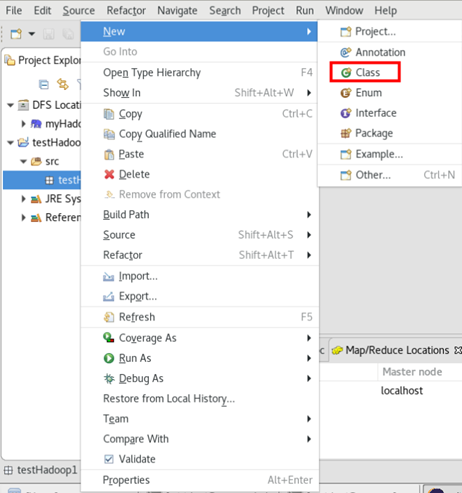
Task: Select the localhost master node cell
Action: (x=402, y=391)
